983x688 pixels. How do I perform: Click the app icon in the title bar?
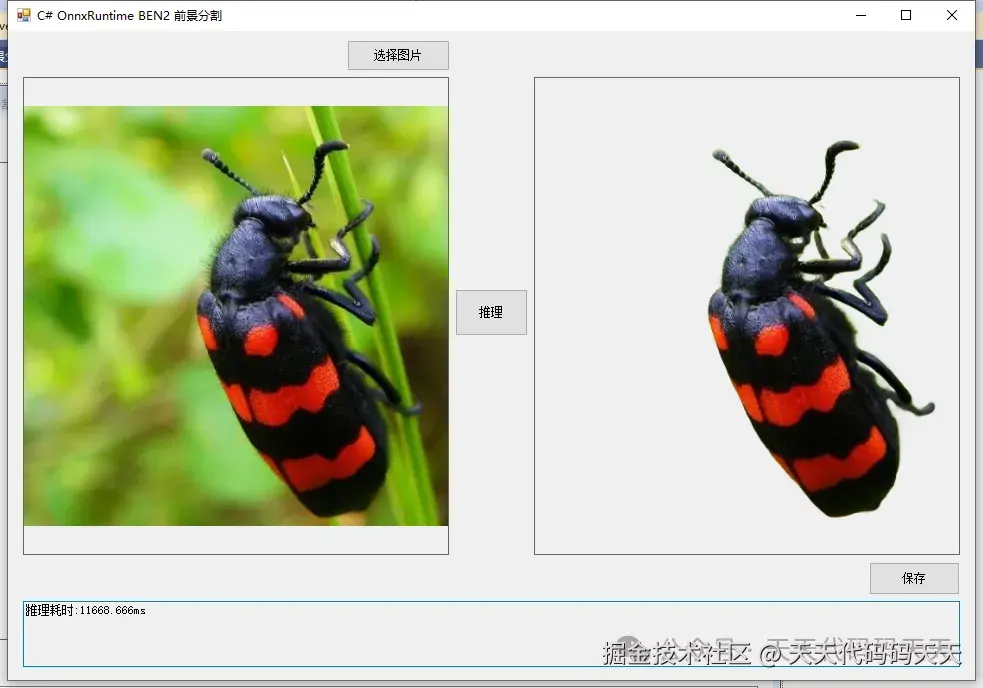point(24,15)
